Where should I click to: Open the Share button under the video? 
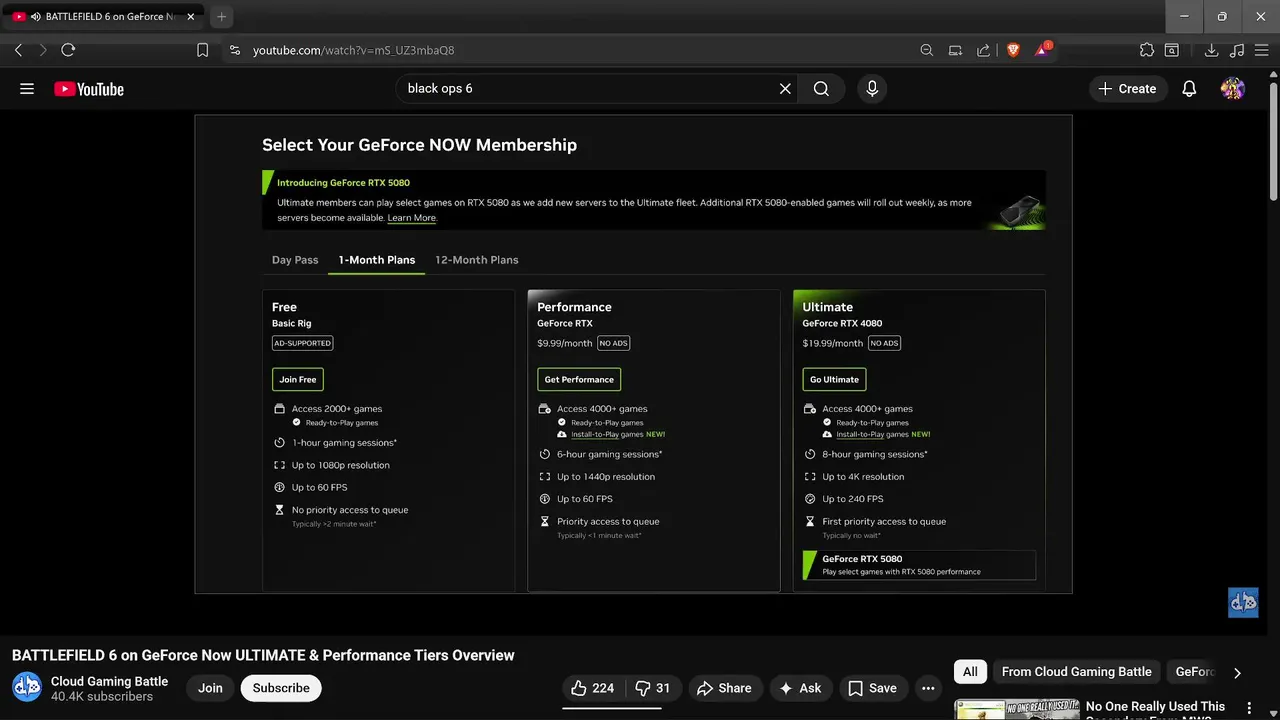tap(724, 688)
